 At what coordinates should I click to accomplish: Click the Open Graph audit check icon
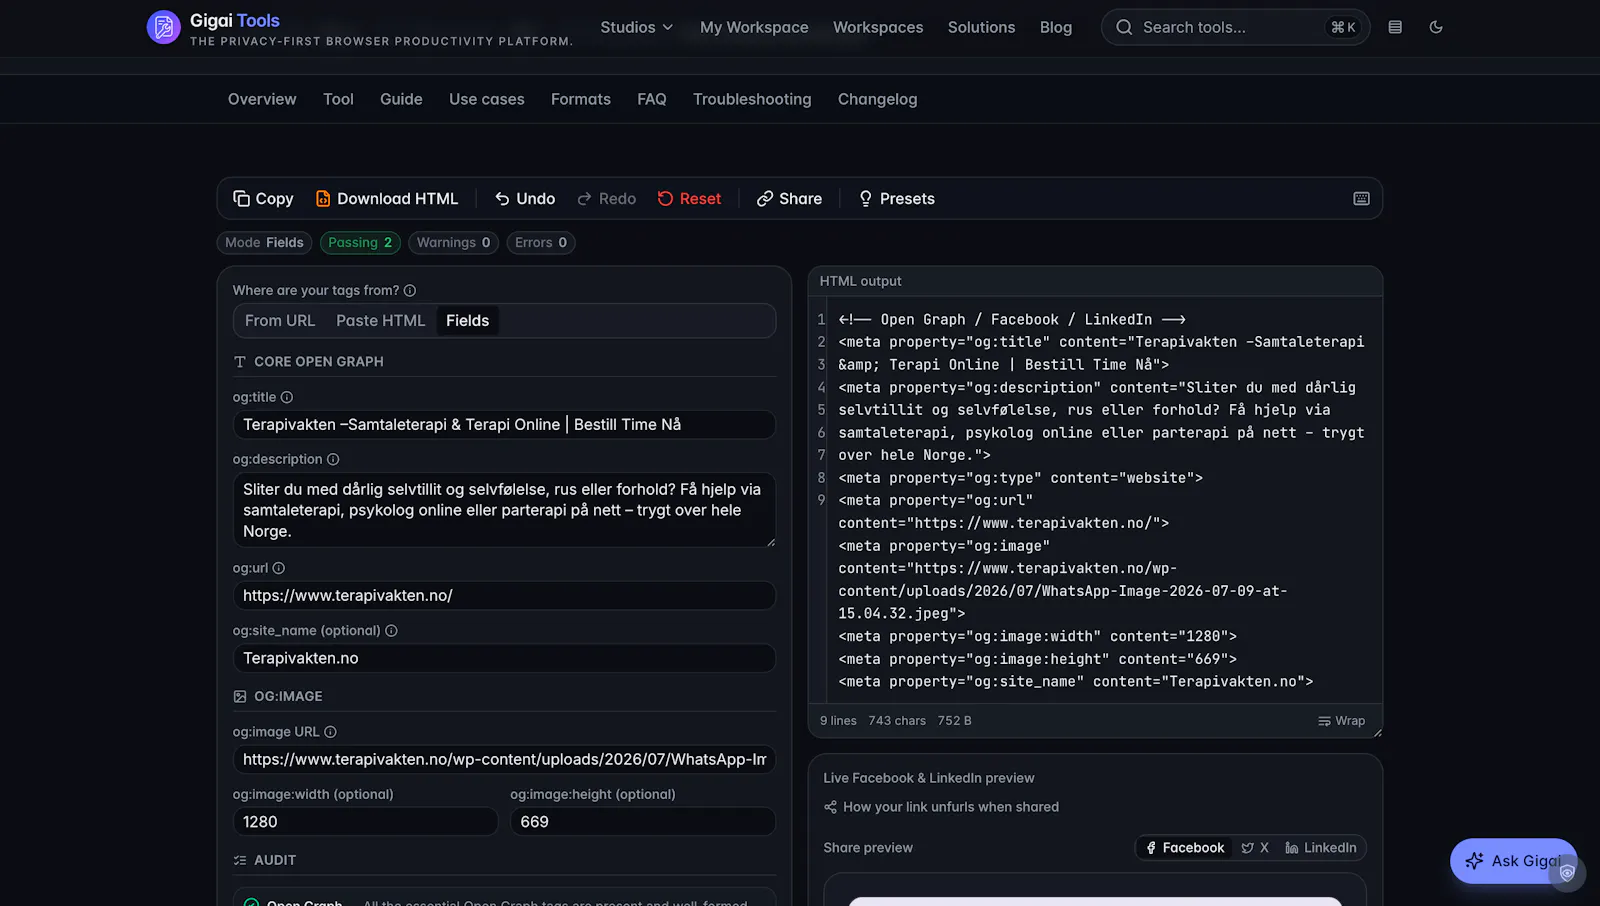click(x=251, y=902)
